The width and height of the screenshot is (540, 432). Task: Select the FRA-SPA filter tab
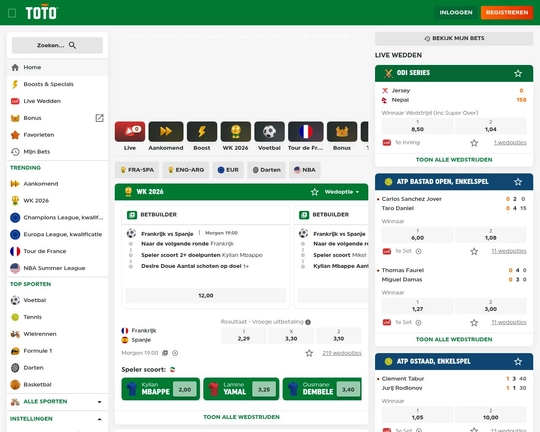pos(137,170)
